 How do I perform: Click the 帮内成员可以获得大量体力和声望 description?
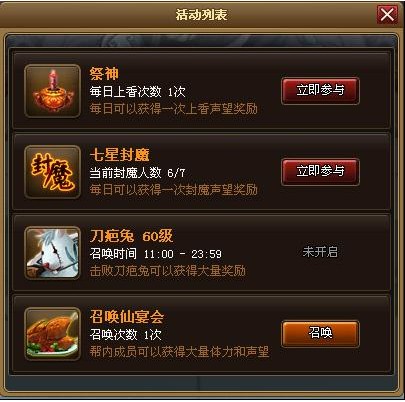pyautogui.click(x=179, y=352)
